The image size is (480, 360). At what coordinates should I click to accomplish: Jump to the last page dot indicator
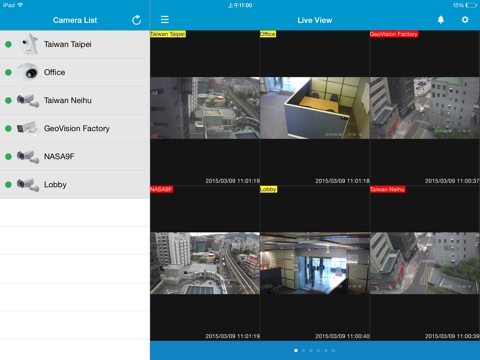[x=333, y=350]
